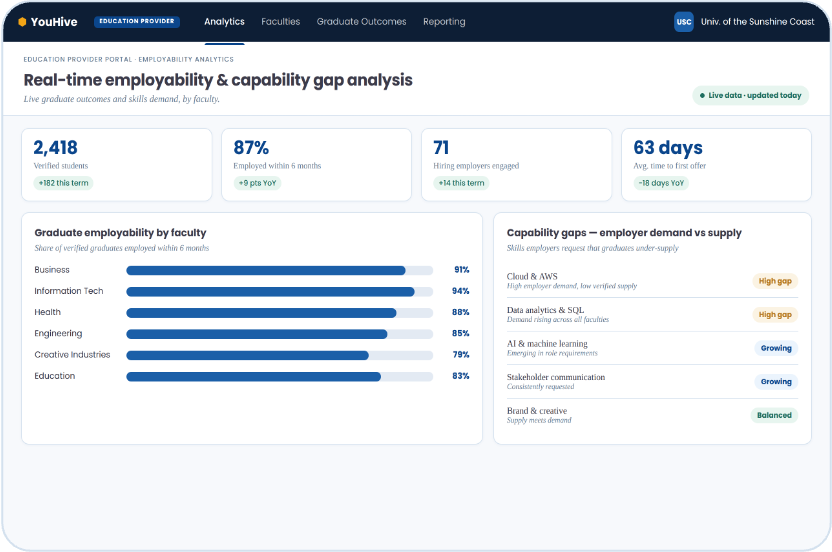This screenshot has width=832, height=552.
Task: Open the Data analytics & SQL row
Action: [x=652, y=314]
